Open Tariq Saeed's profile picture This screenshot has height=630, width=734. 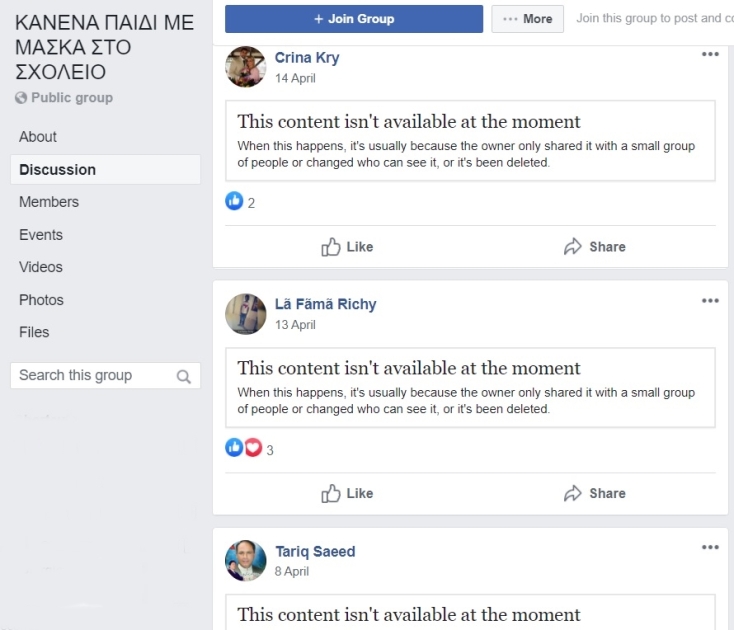pos(246,560)
